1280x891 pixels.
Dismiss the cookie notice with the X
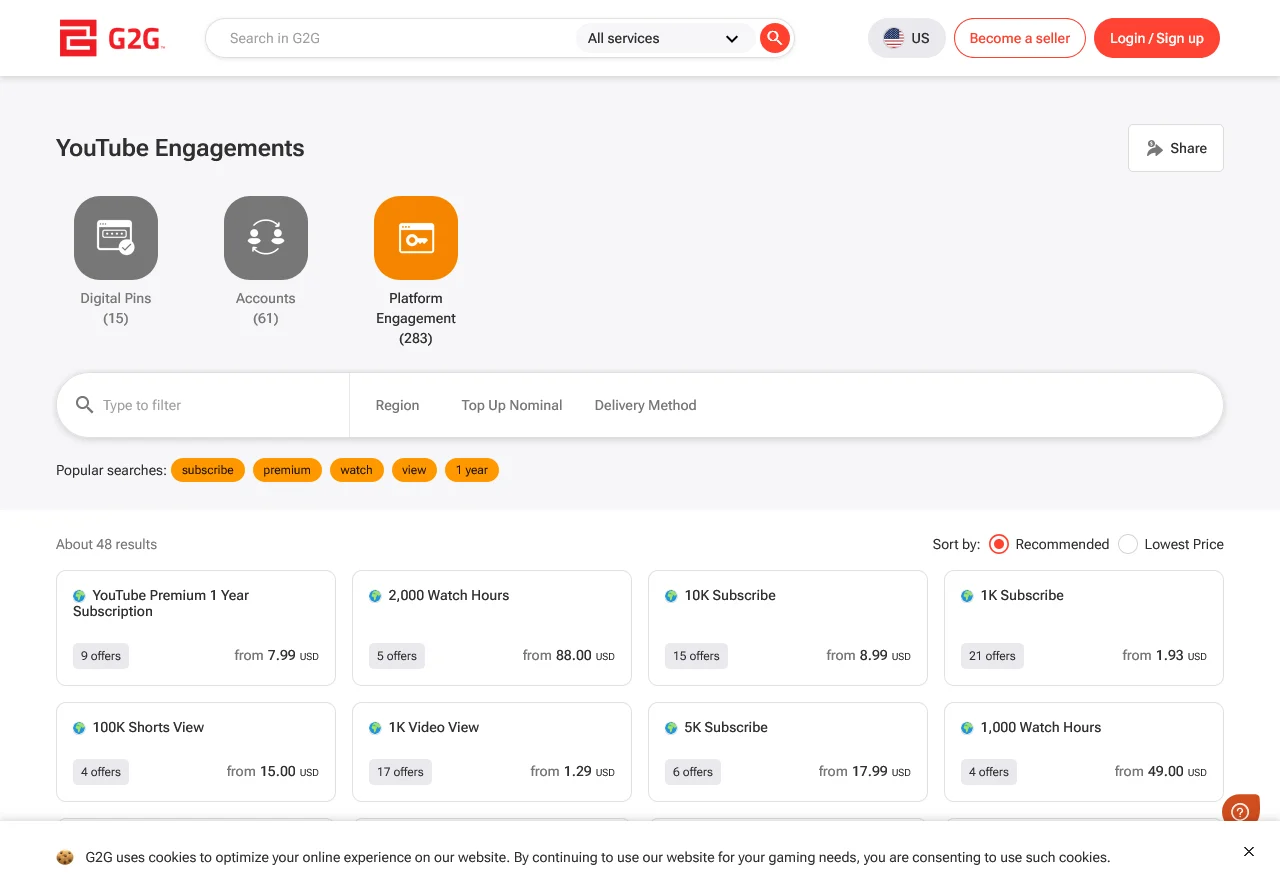(1249, 851)
